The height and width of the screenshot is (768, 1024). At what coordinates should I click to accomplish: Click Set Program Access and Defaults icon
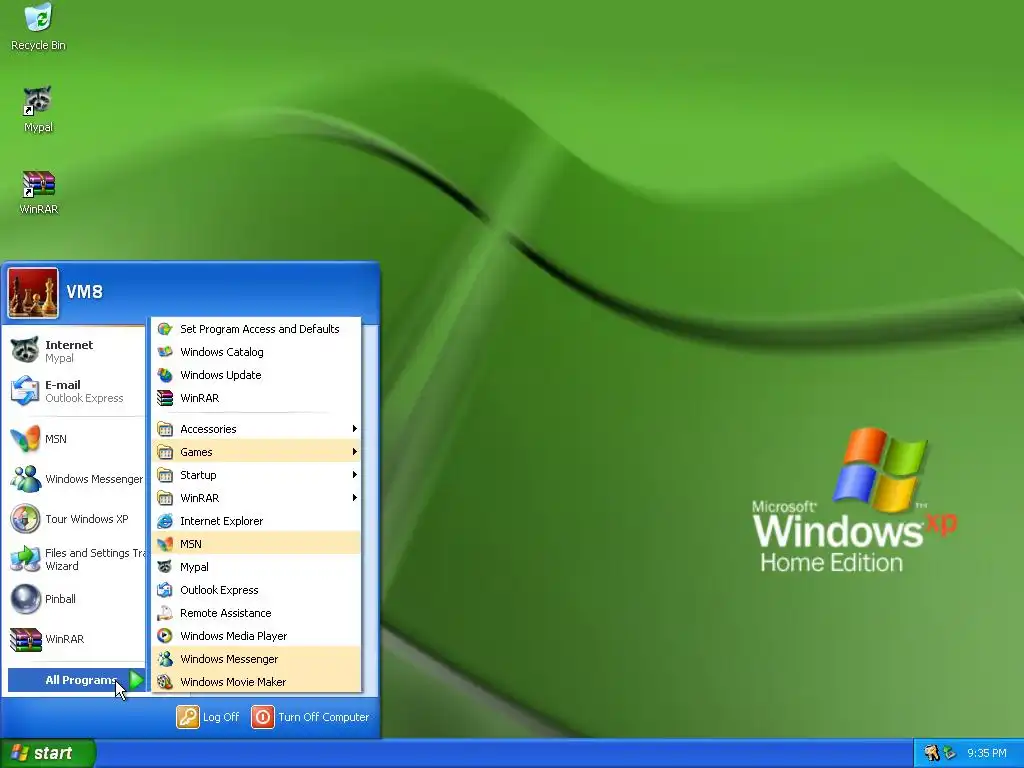pyautogui.click(x=165, y=329)
